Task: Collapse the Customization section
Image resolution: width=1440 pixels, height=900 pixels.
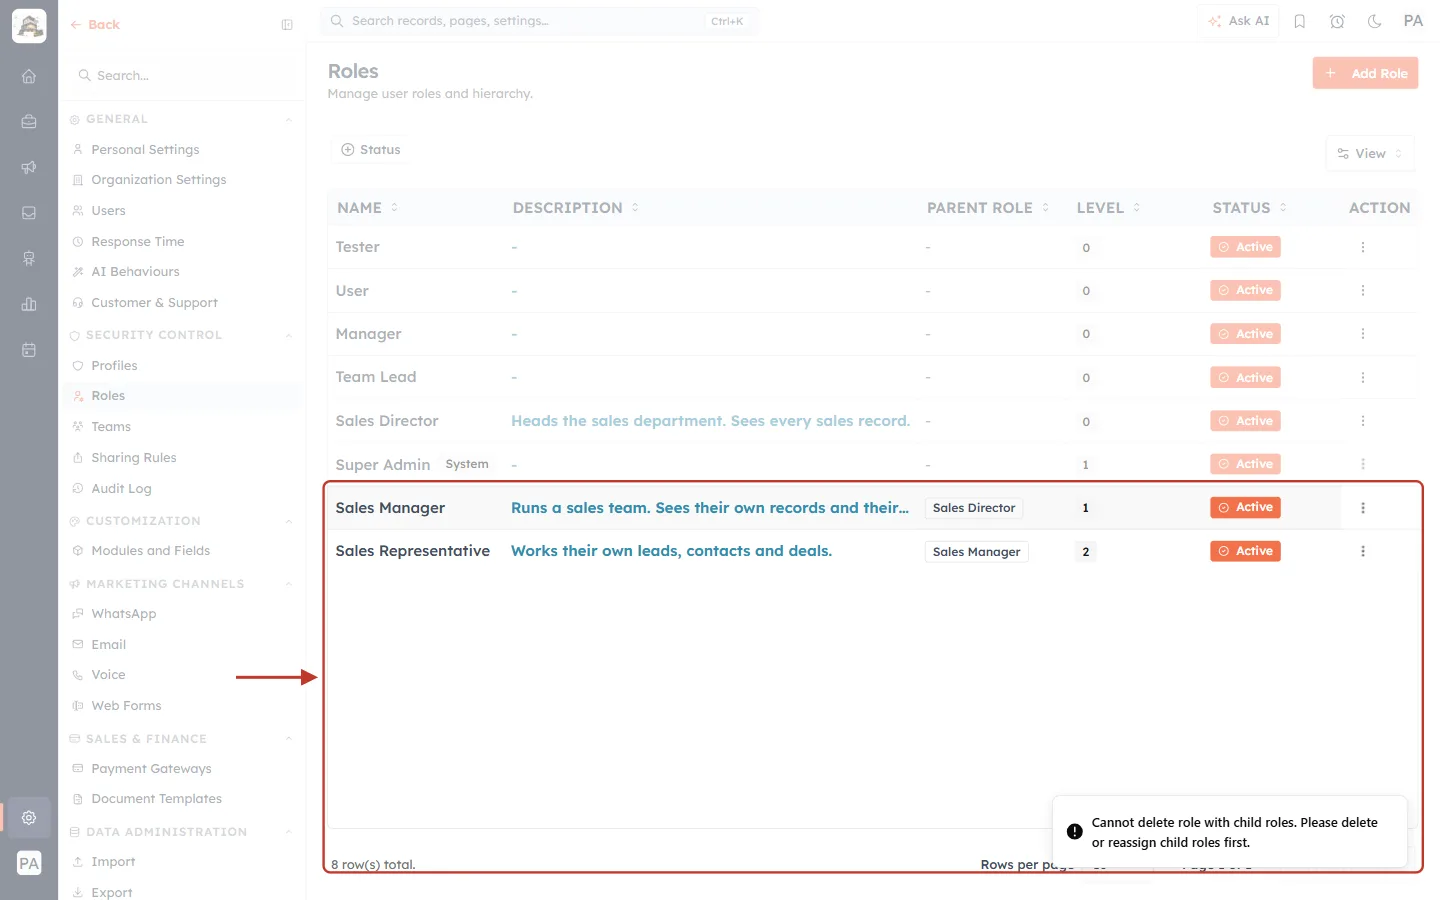Action: pyautogui.click(x=289, y=521)
